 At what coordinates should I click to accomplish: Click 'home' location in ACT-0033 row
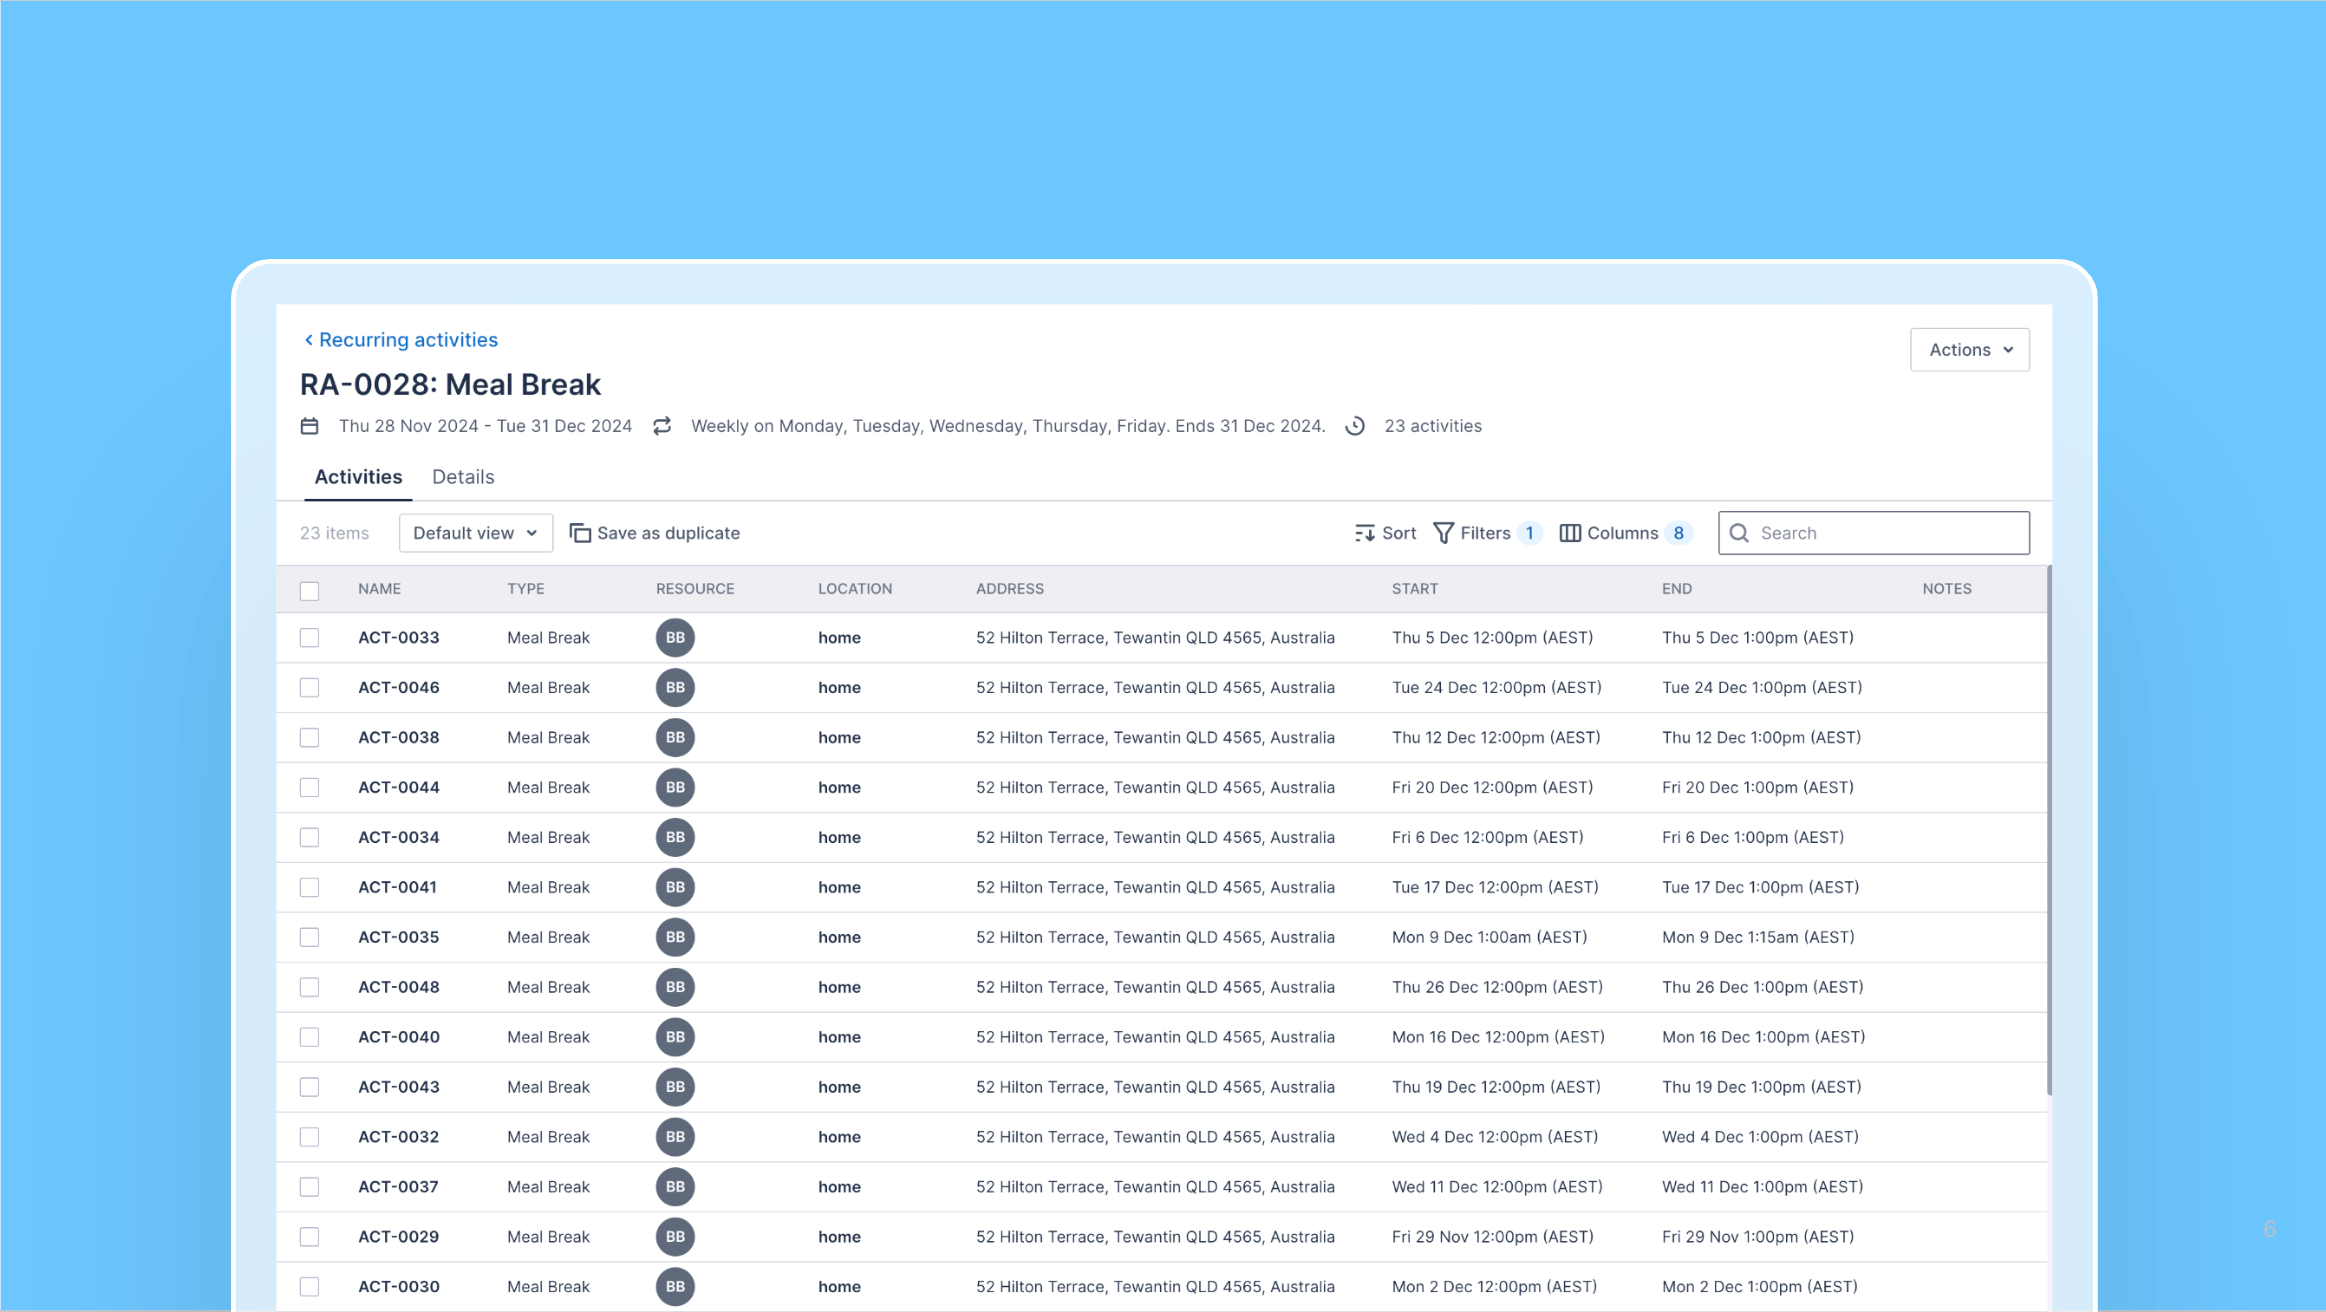pos(839,638)
